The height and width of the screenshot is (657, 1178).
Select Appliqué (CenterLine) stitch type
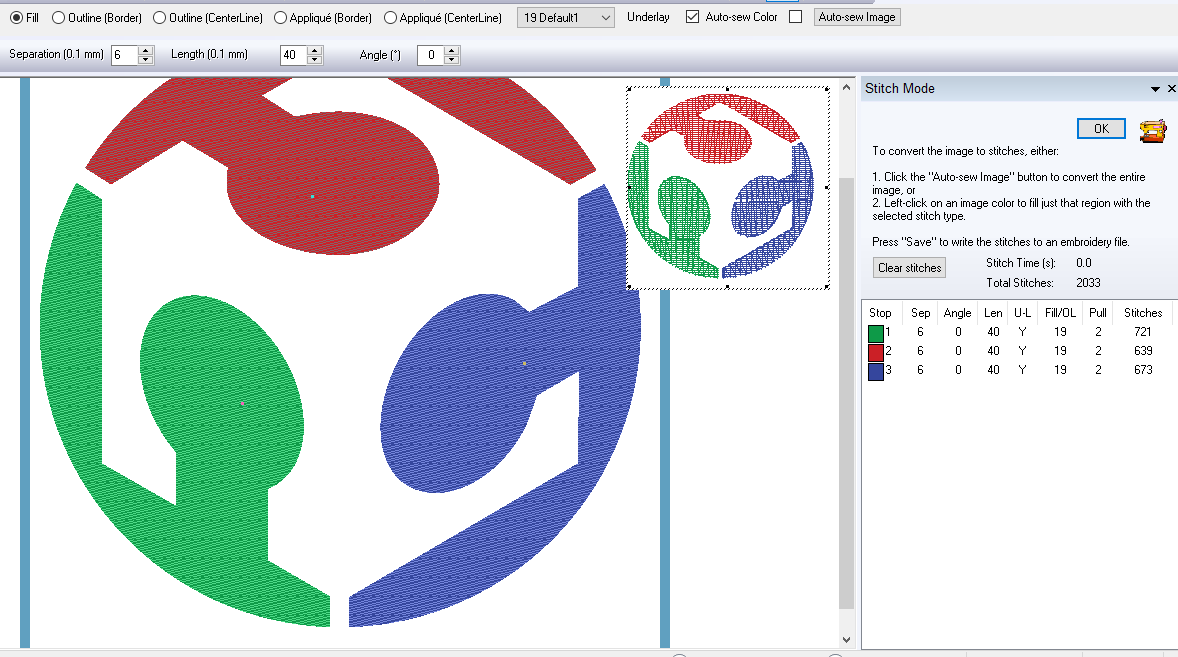click(x=390, y=17)
